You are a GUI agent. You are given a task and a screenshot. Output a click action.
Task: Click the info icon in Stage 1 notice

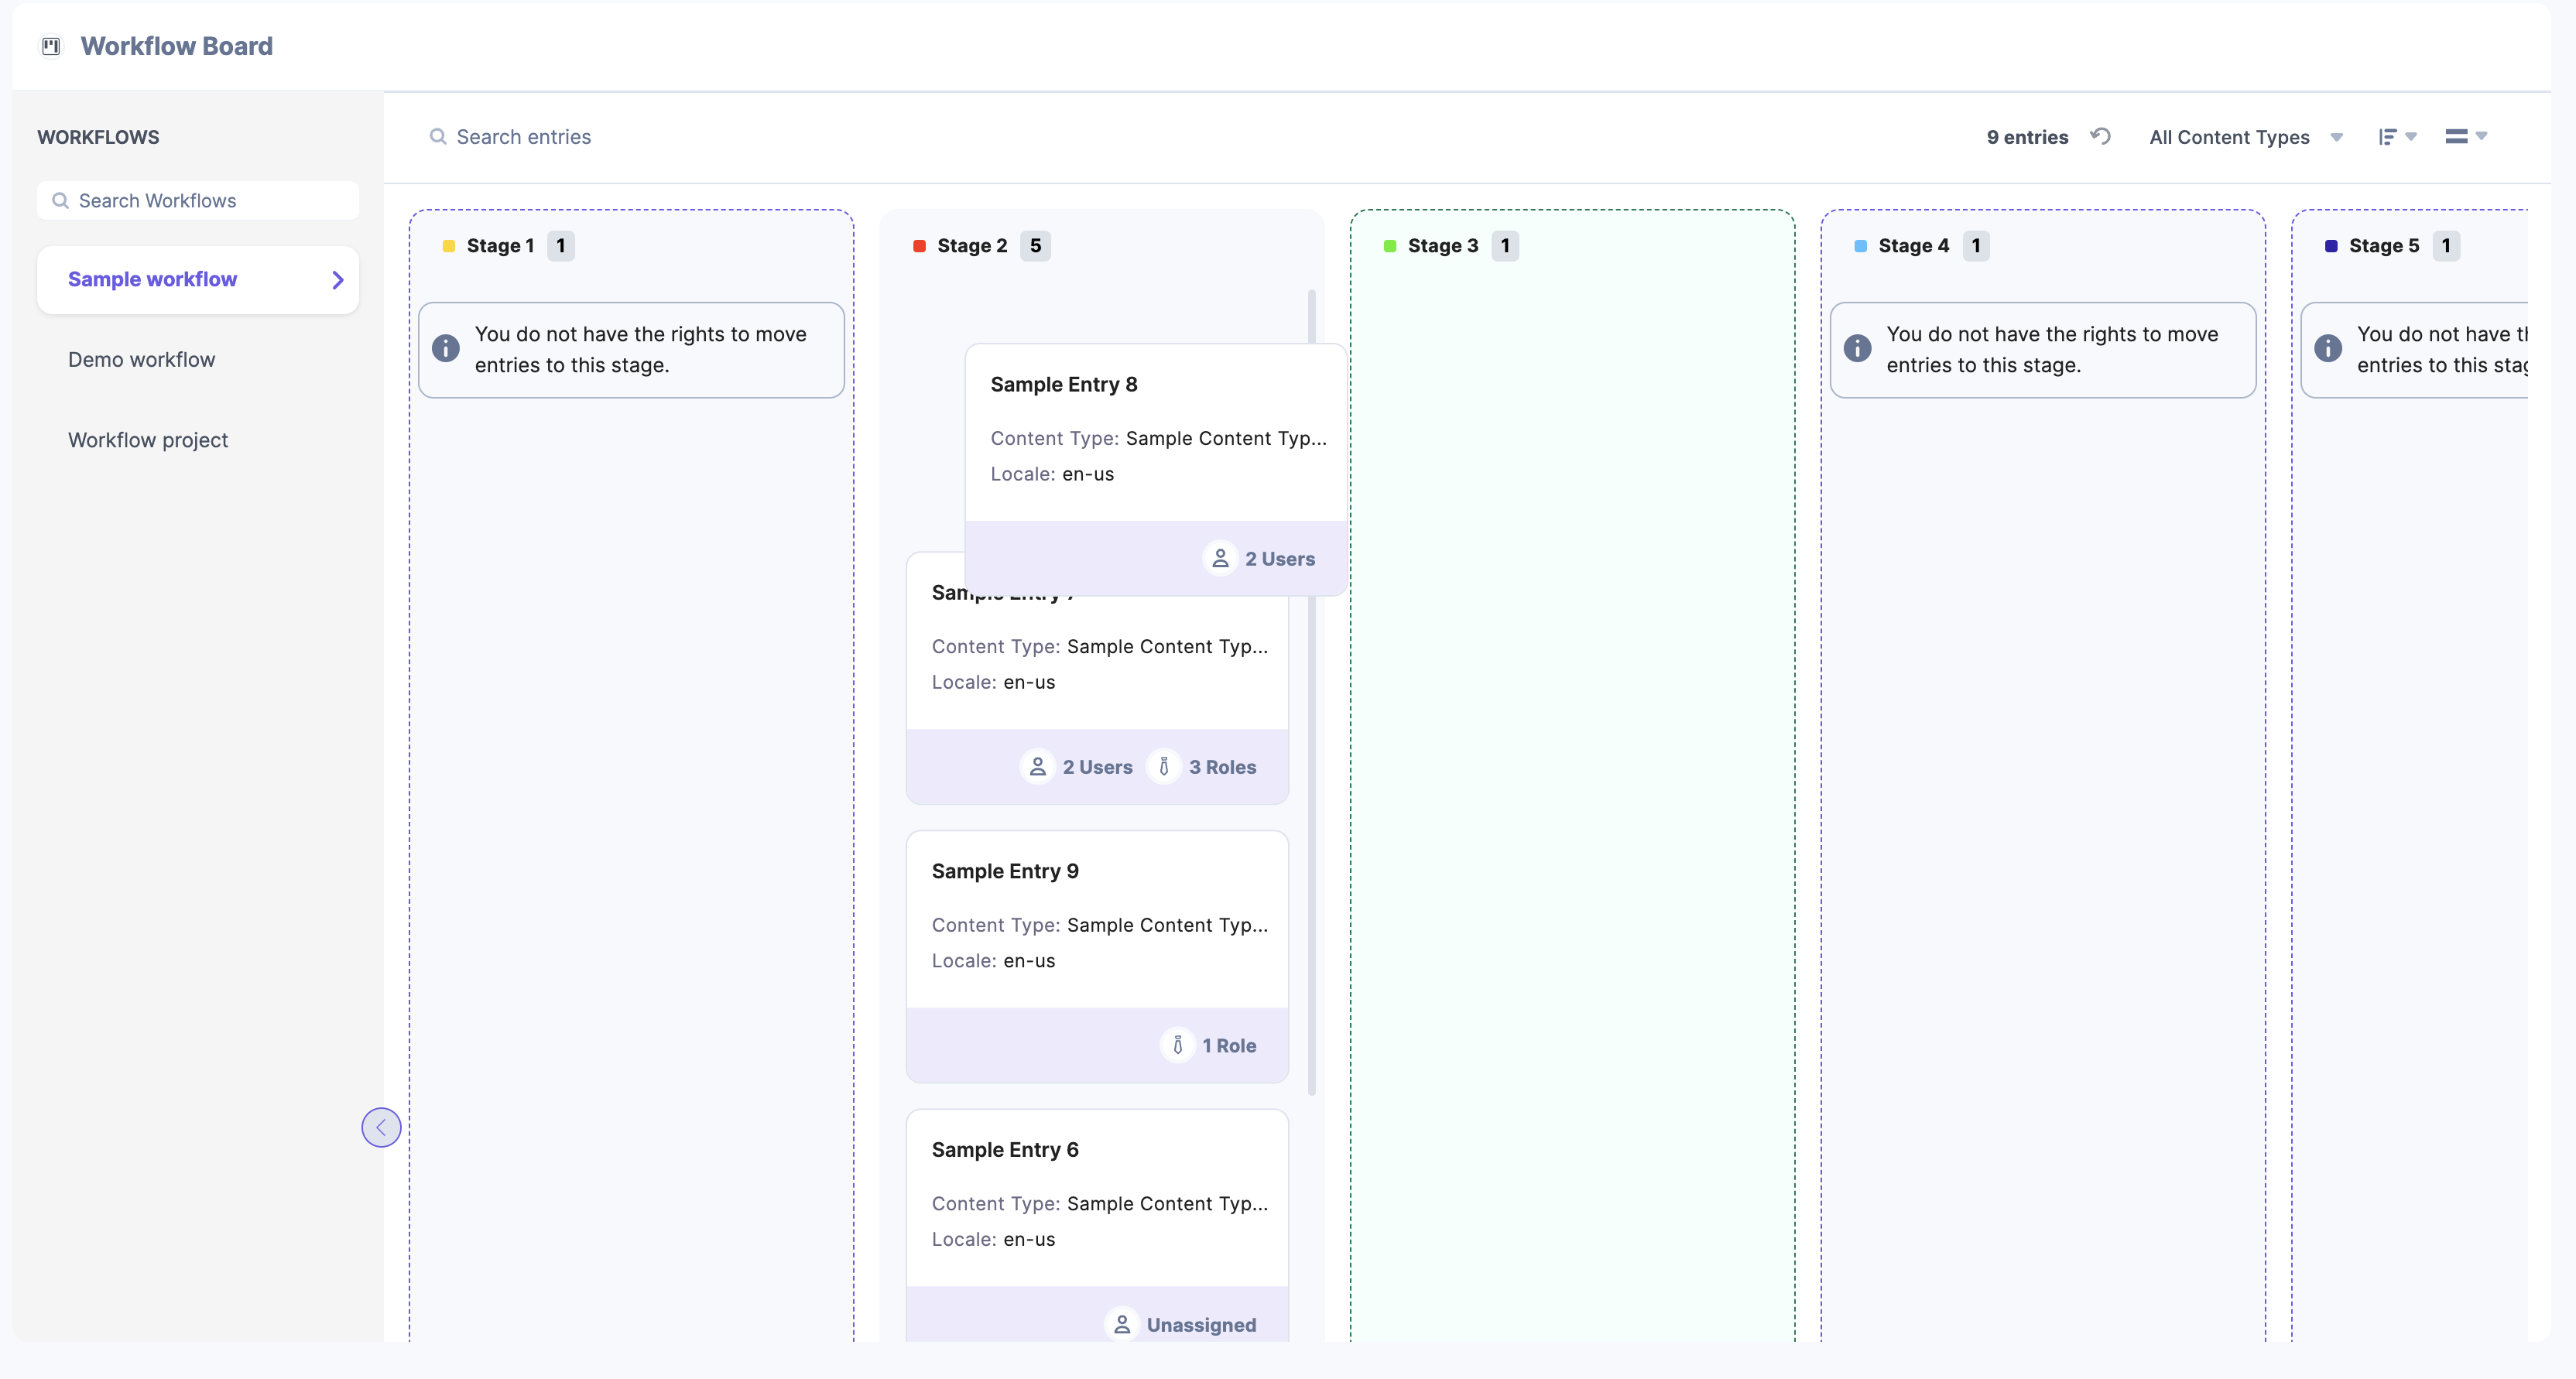point(446,348)
